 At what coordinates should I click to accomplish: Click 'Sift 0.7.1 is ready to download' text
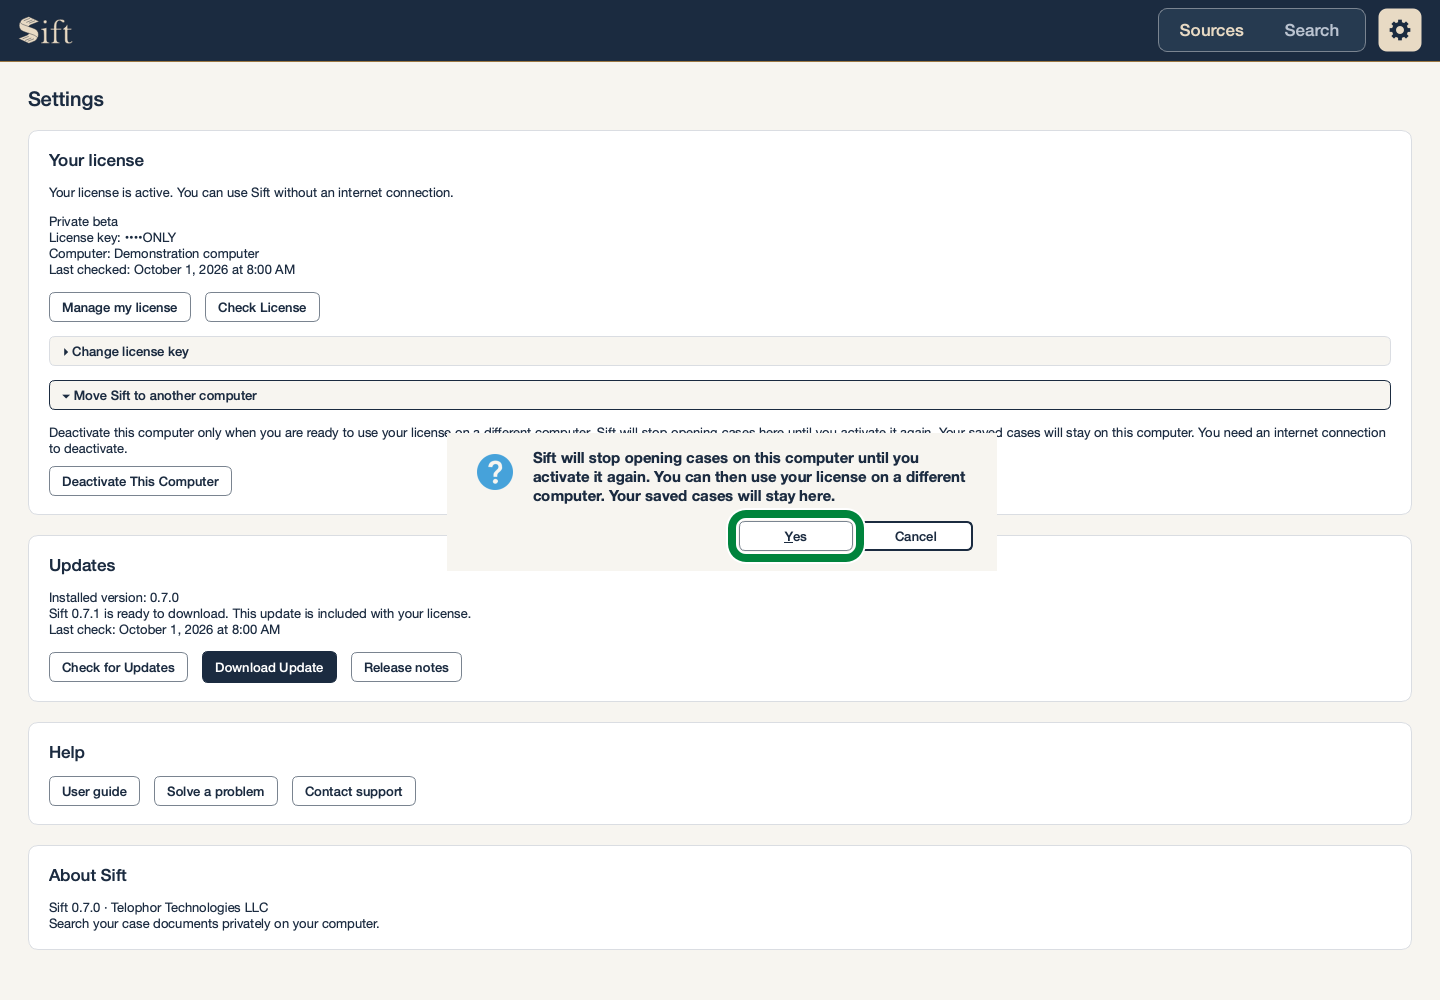click(260, 614)
